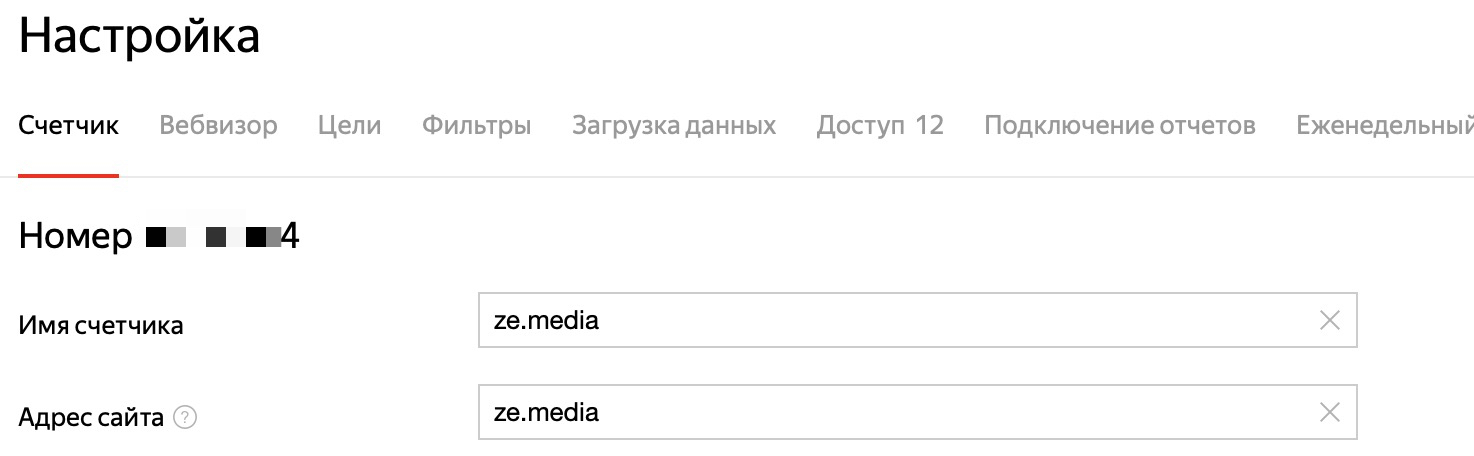Clear the Имя счетчика field with X

coord(1329,321)
